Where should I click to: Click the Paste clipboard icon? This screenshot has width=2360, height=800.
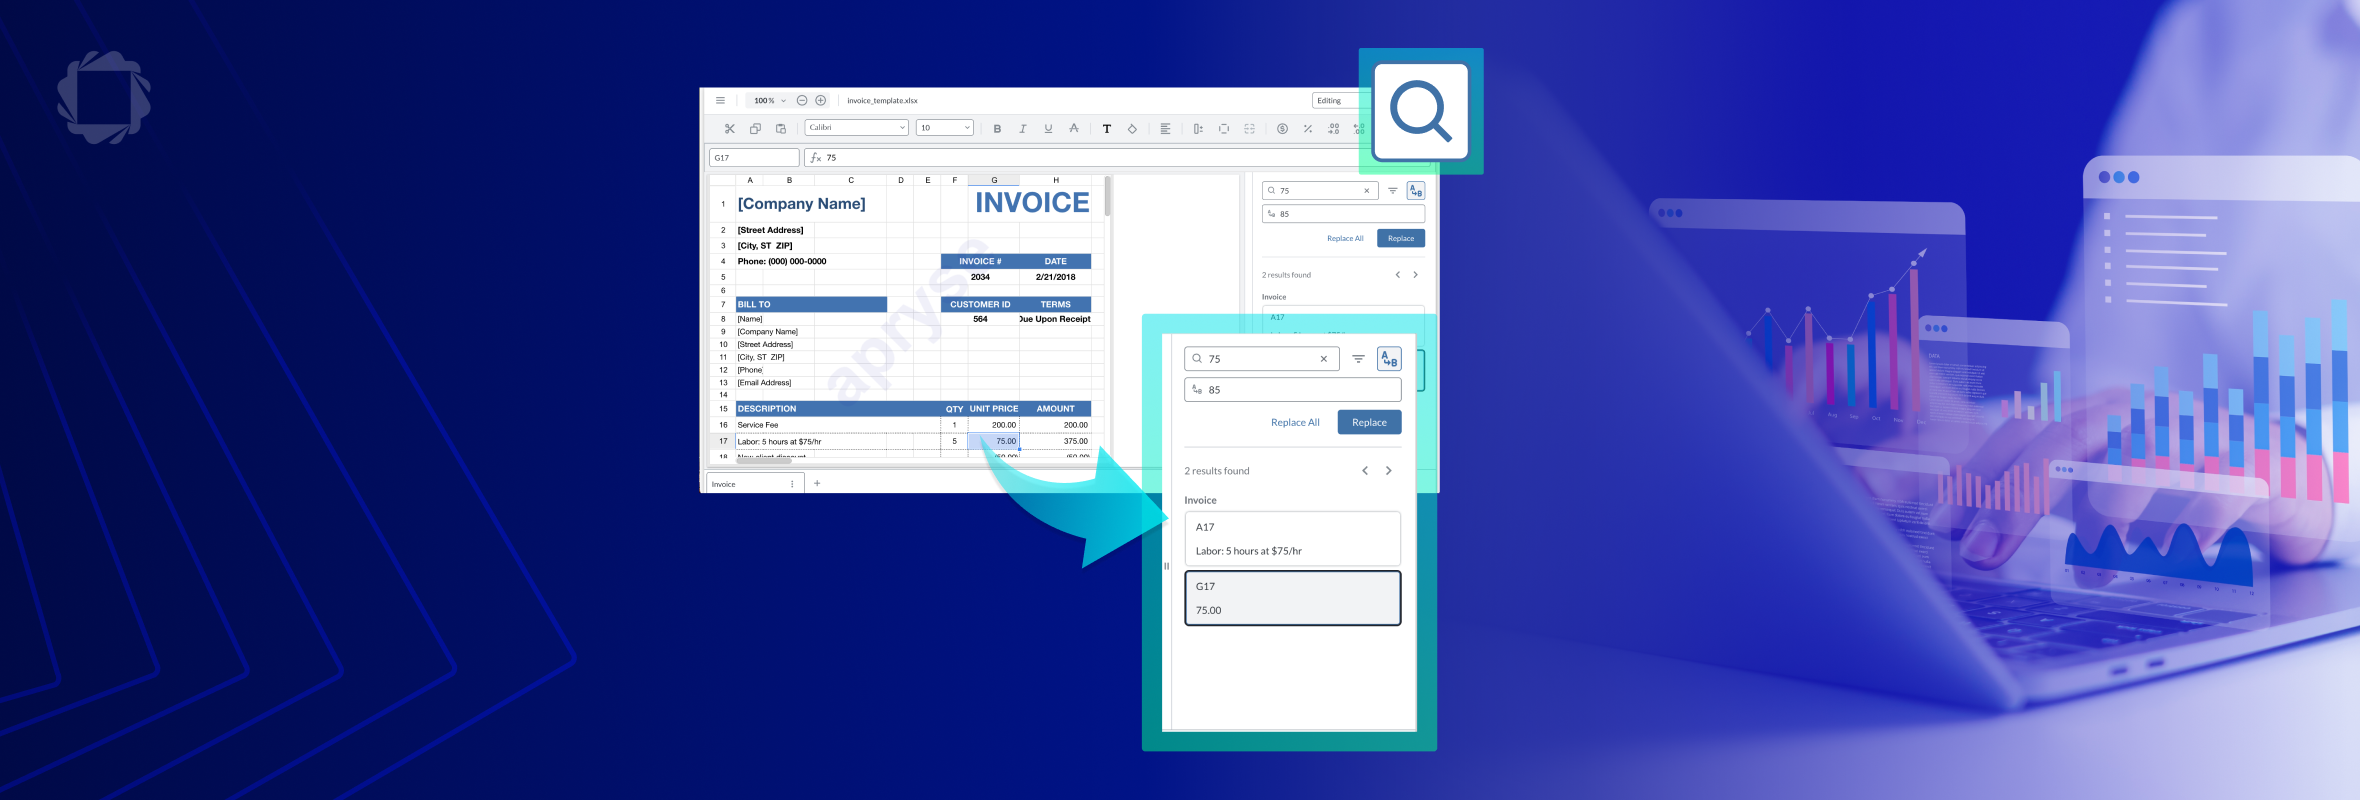781,128
